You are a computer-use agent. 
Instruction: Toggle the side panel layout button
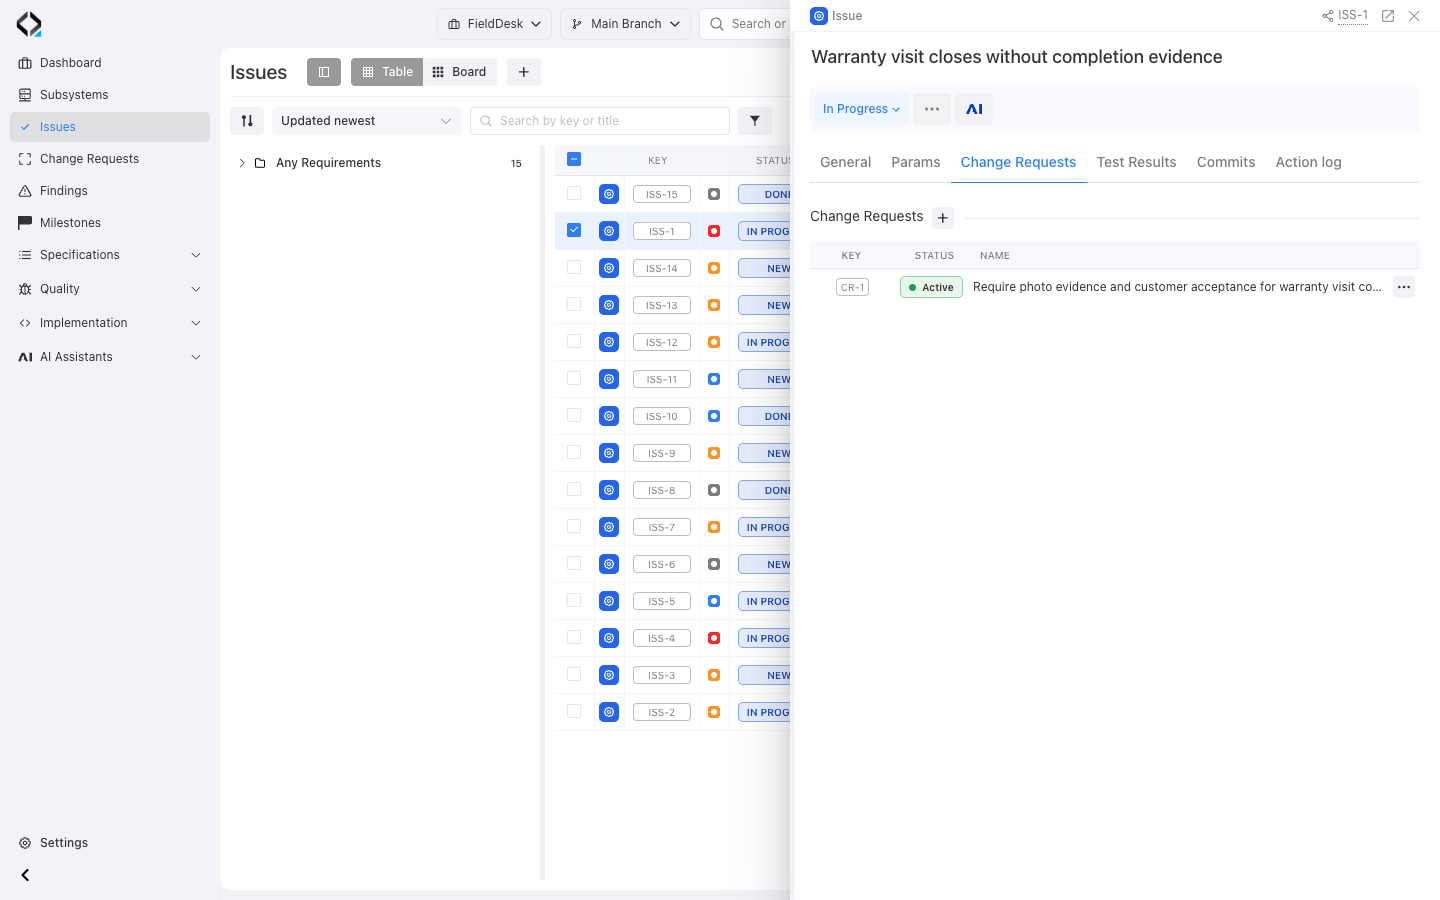(324, 72)
